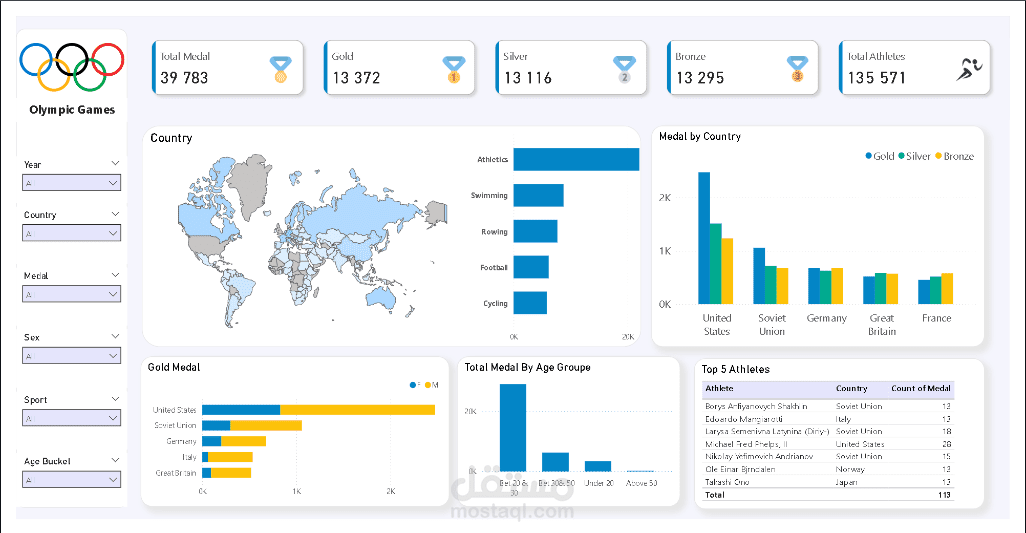The image size is (1026, 533).
Task: Select the Michael Fred Phelps, II table row
Action: tap(828, 444)
